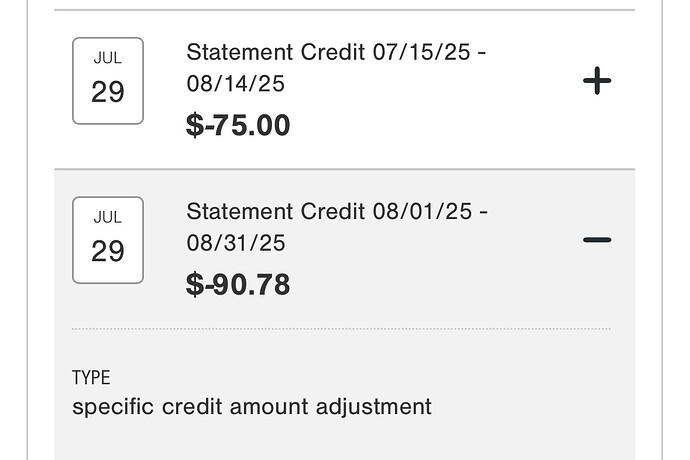This screenshot has width=690, height=460.
Task: Click day '29' in the white row badge
Action: click(108, 92)
